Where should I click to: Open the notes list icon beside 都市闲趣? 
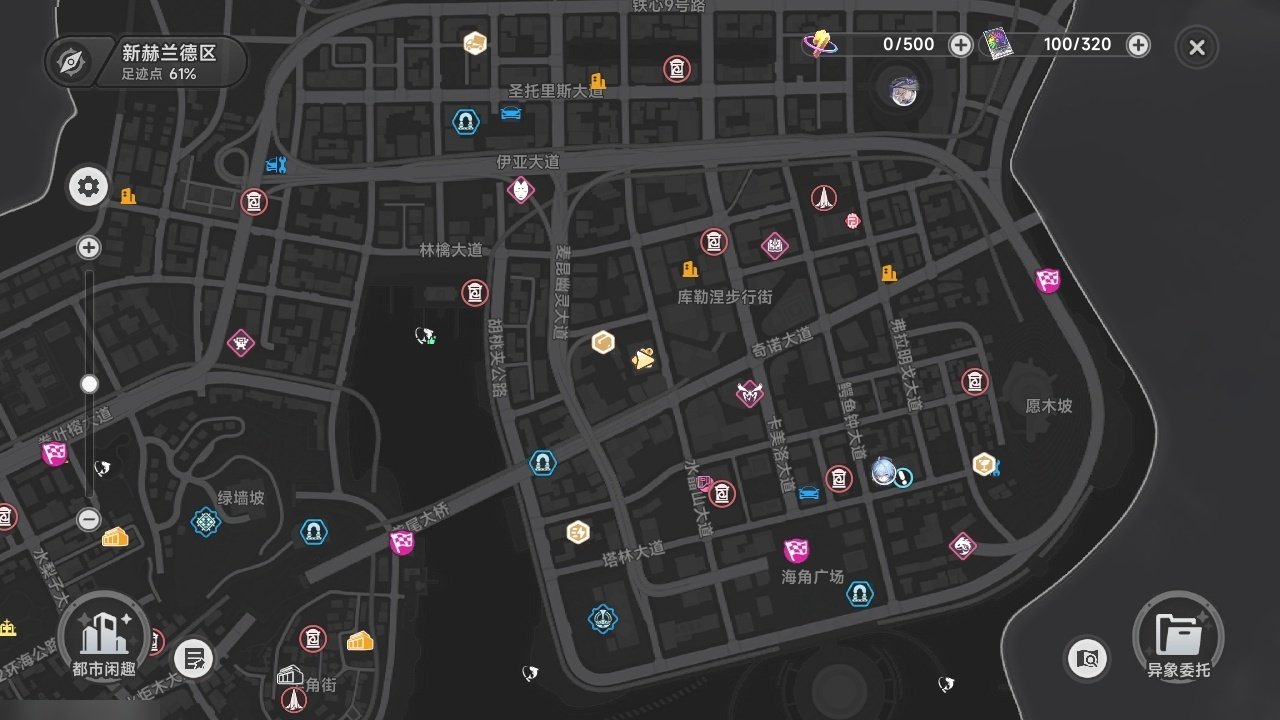tap(193, 659)
